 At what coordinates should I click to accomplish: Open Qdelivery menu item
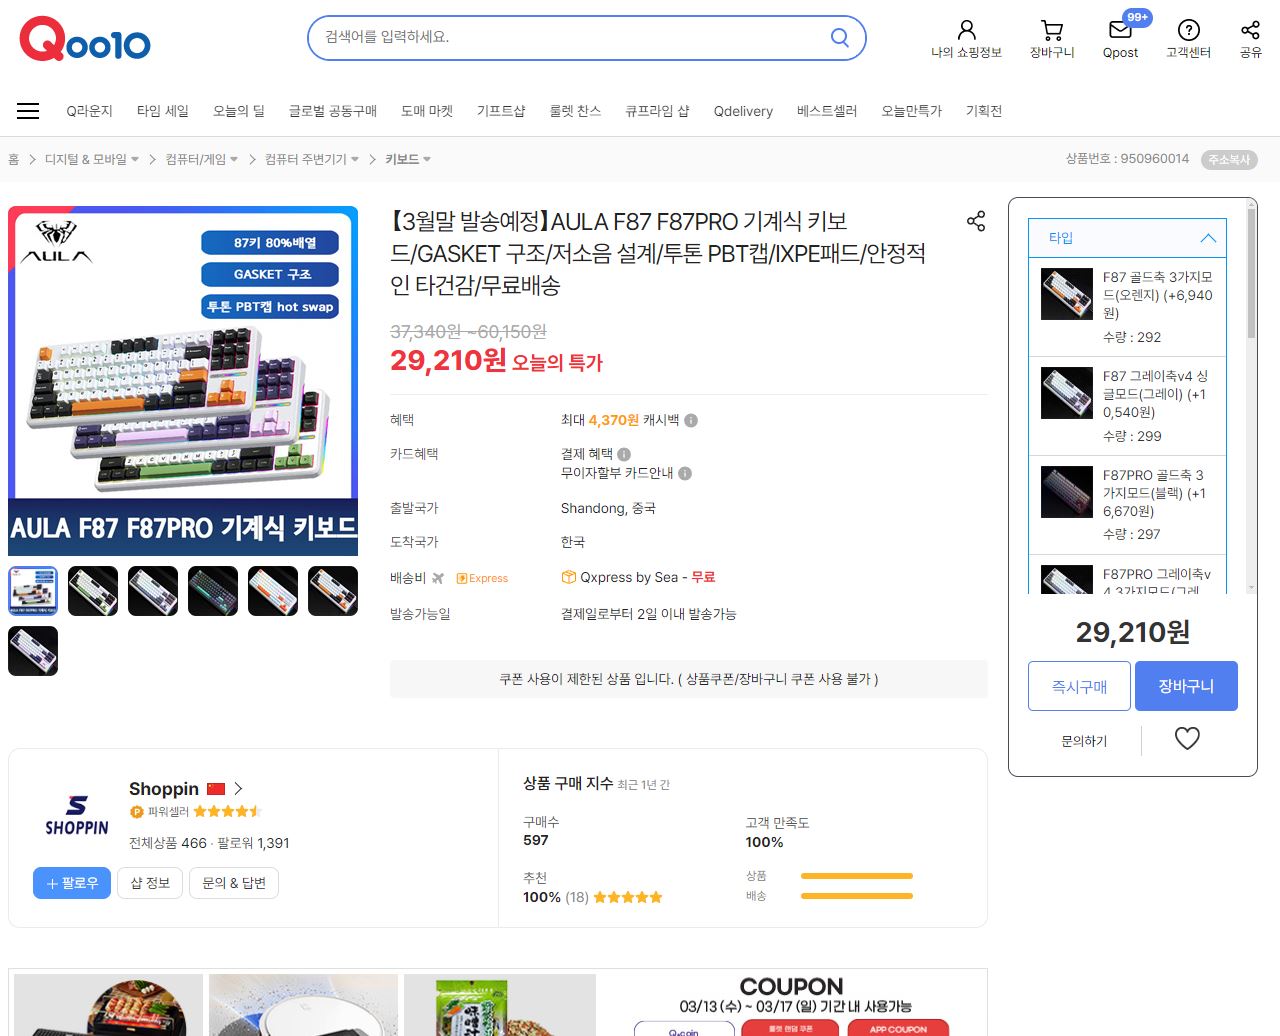743,111
